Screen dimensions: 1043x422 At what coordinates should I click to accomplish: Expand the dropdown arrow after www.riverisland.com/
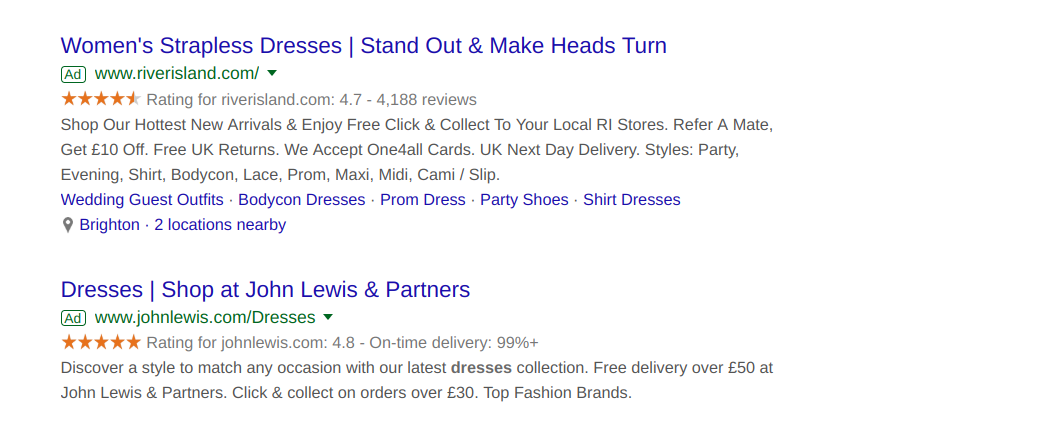click(272, 74)
